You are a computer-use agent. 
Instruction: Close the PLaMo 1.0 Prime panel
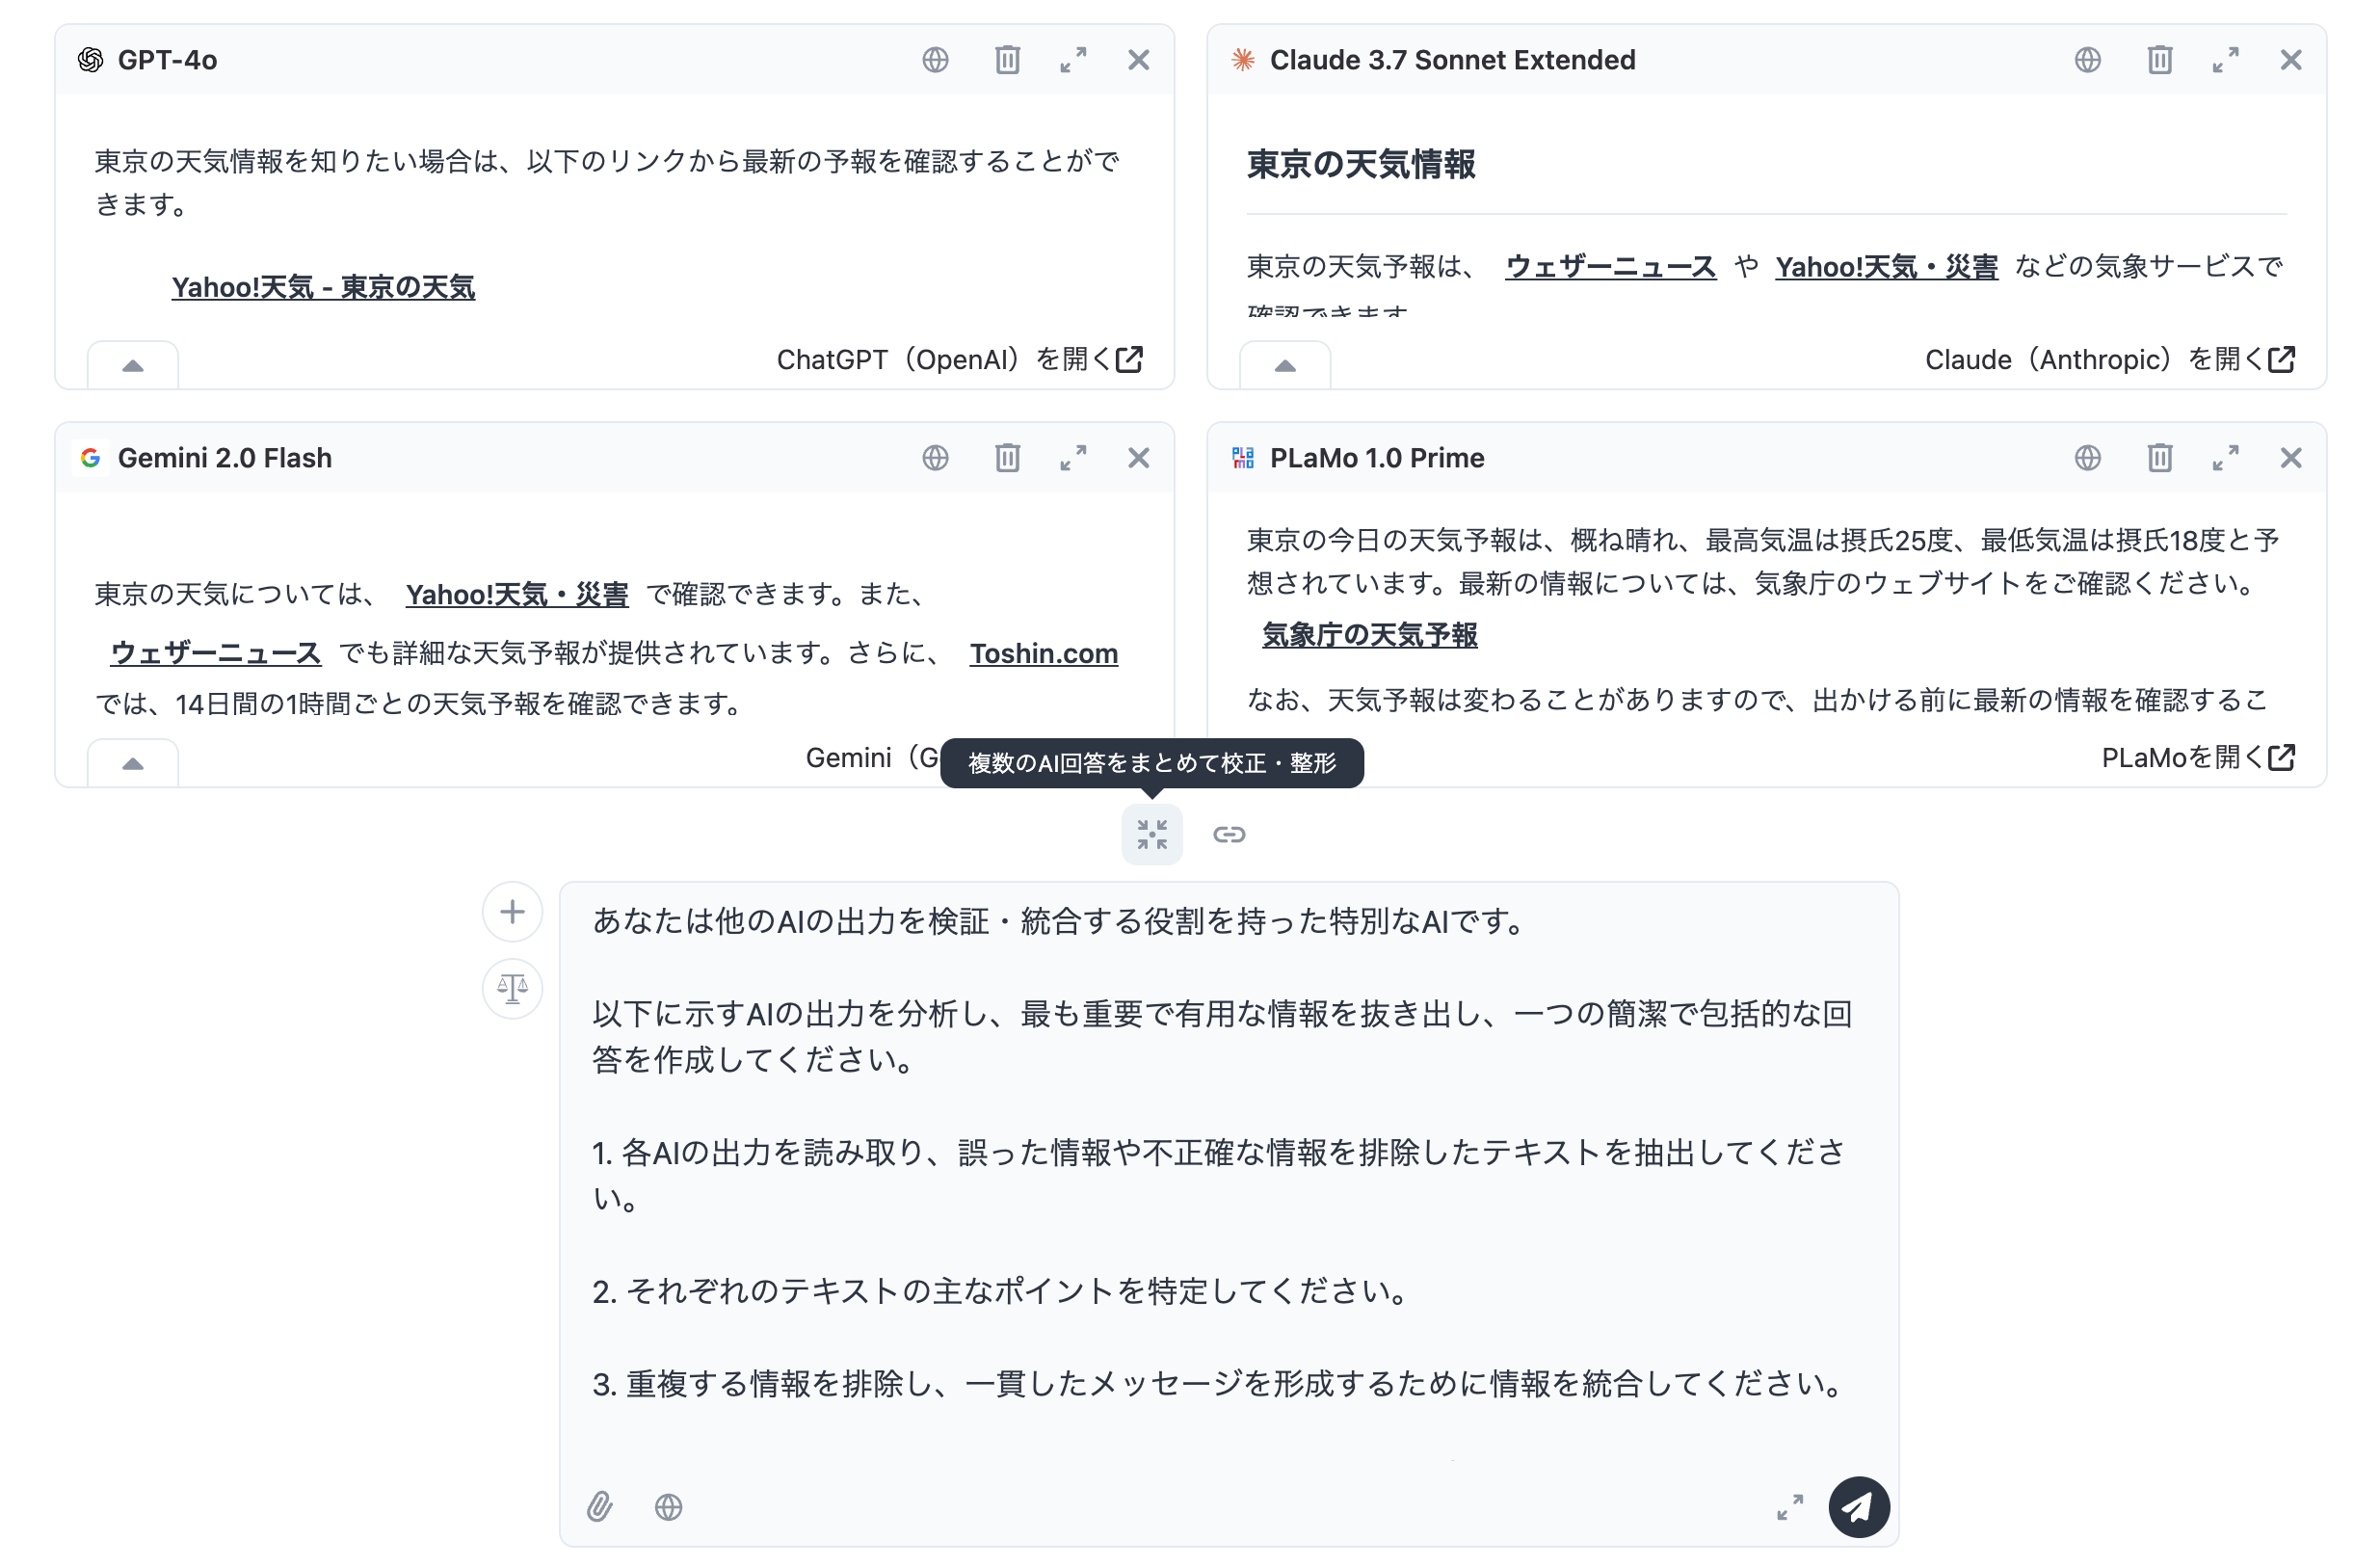point(2290,458)
